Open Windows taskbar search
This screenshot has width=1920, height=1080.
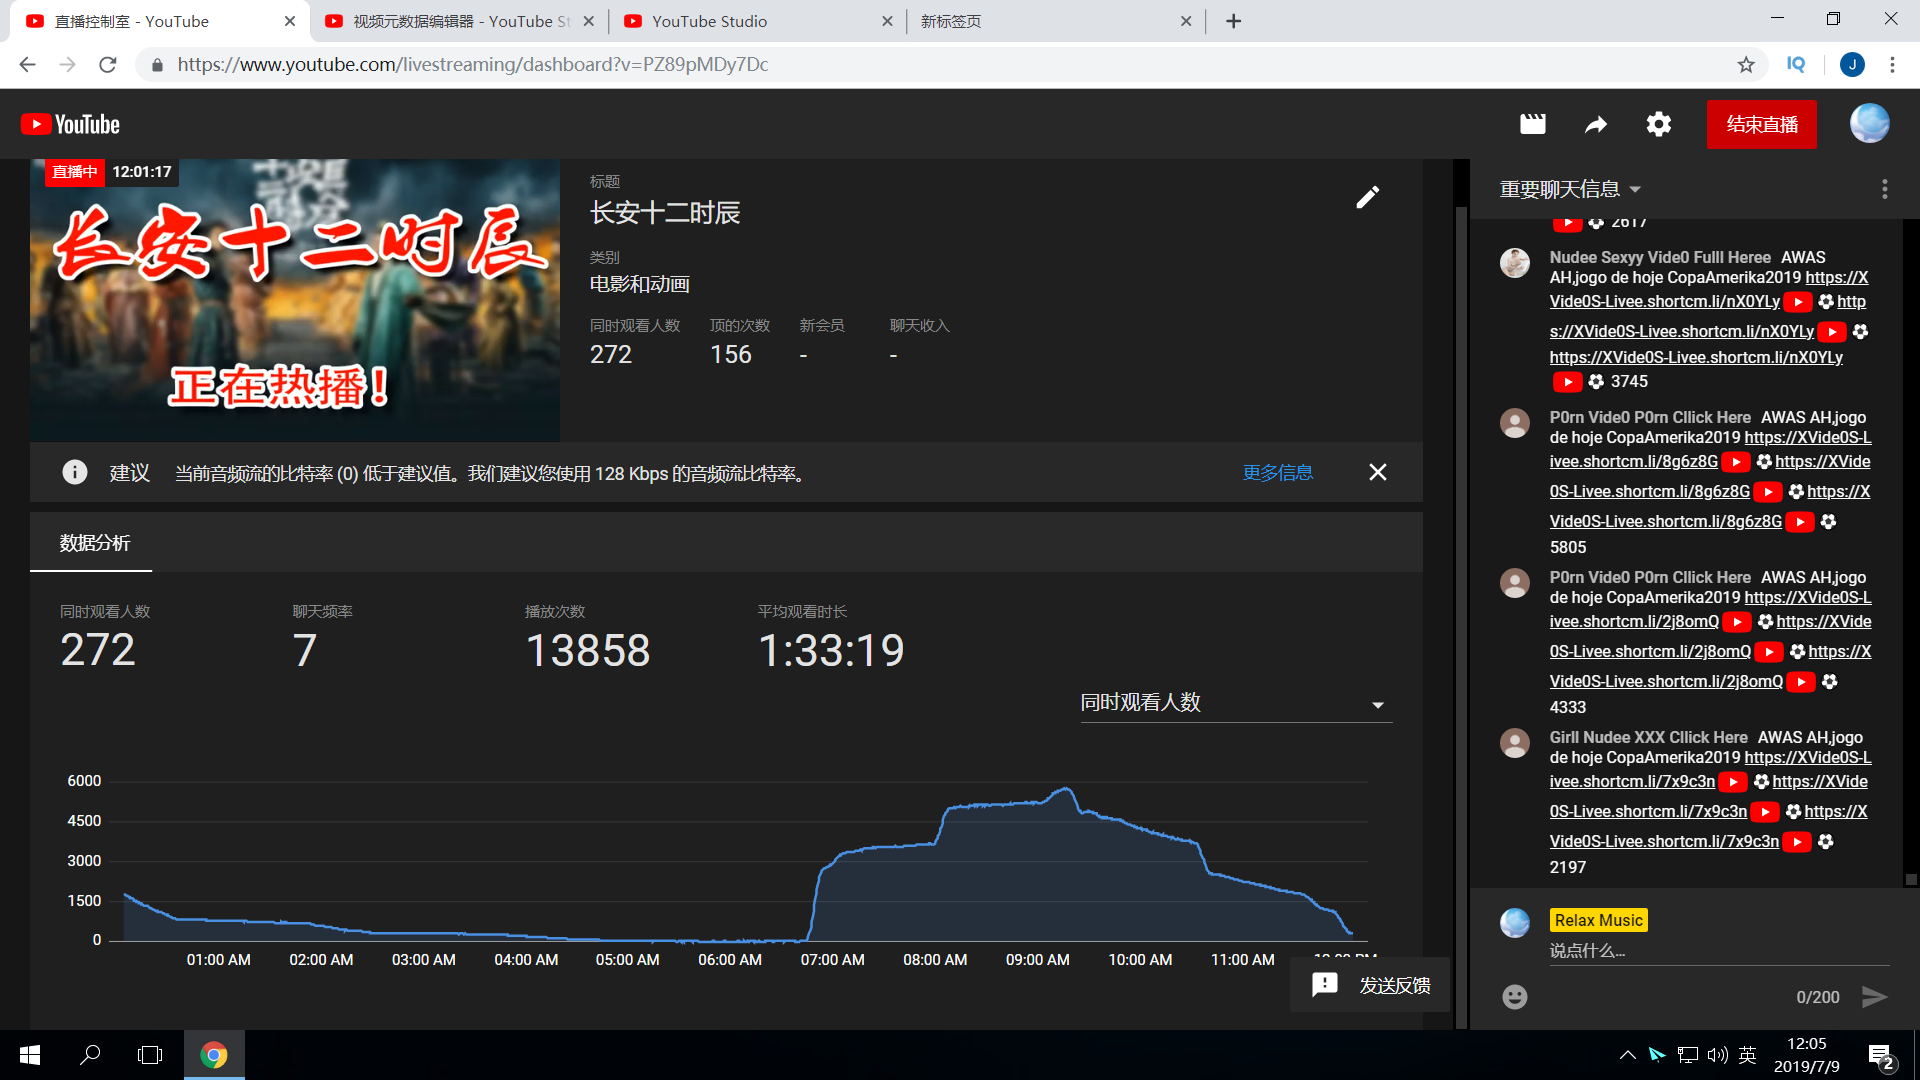pyautogui.click(x=90, y=1055)
